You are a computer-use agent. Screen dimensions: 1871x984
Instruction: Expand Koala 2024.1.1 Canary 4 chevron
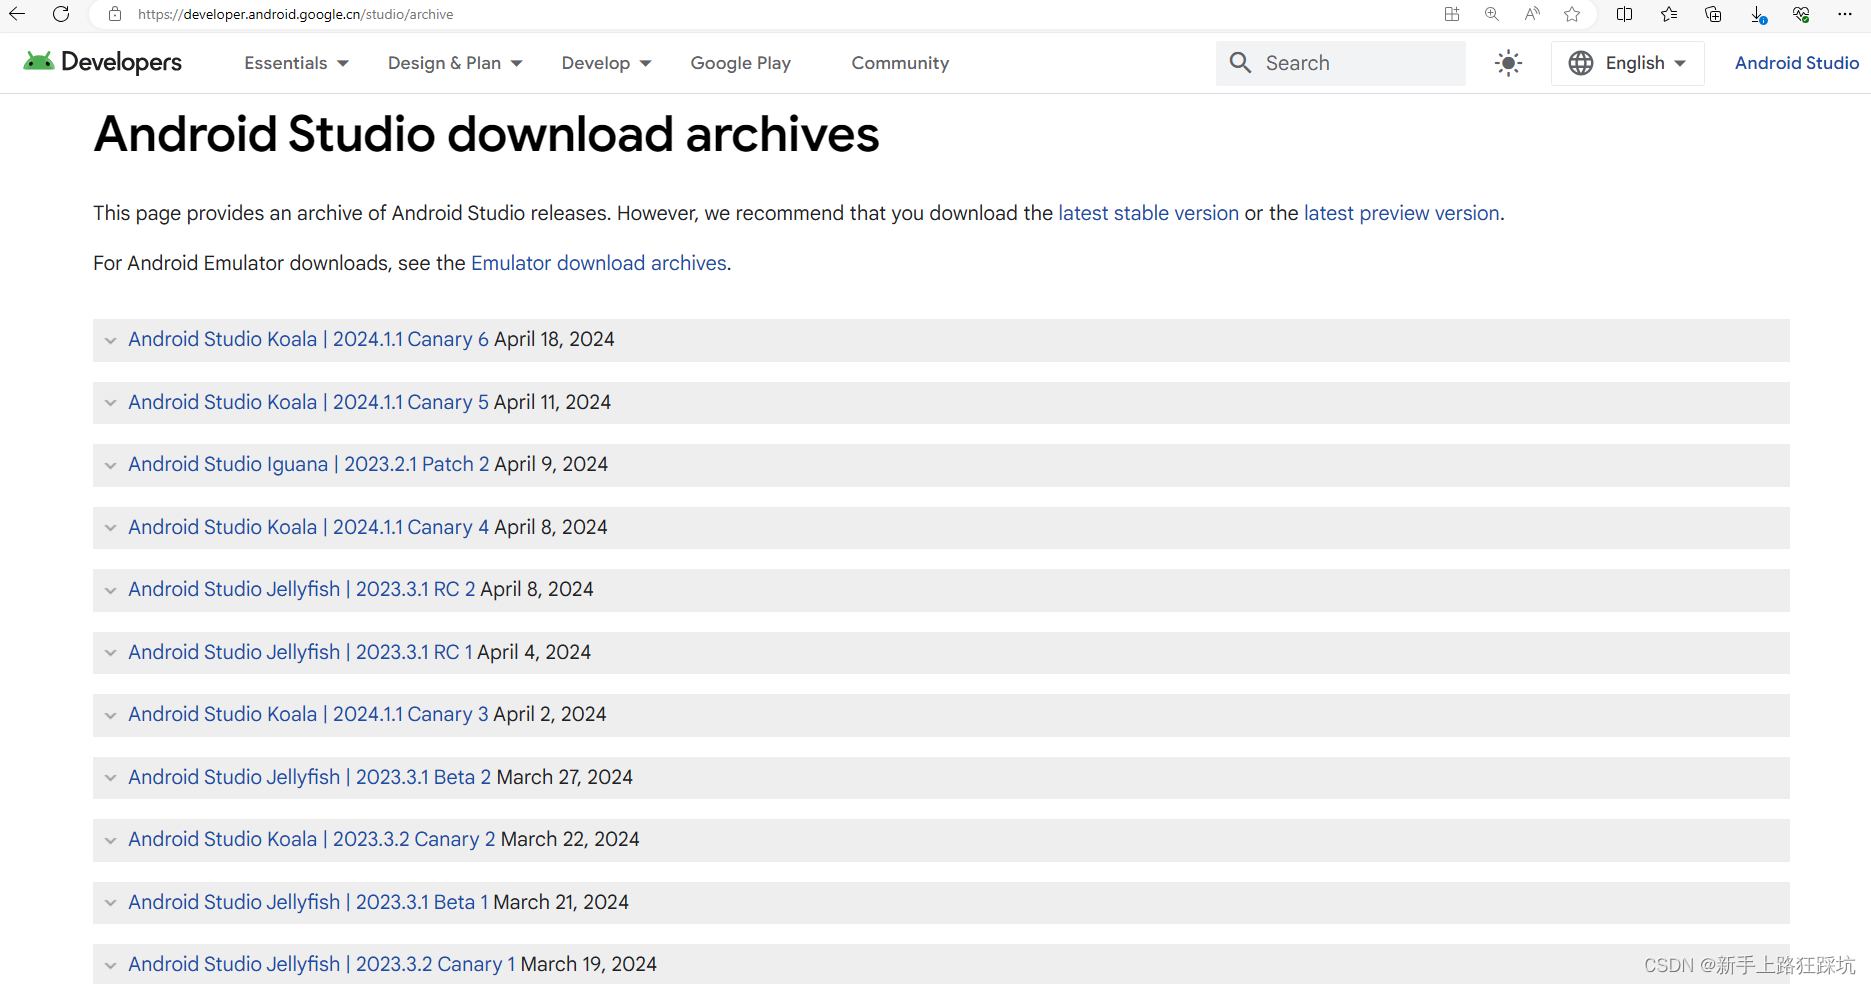click(111, 528)
